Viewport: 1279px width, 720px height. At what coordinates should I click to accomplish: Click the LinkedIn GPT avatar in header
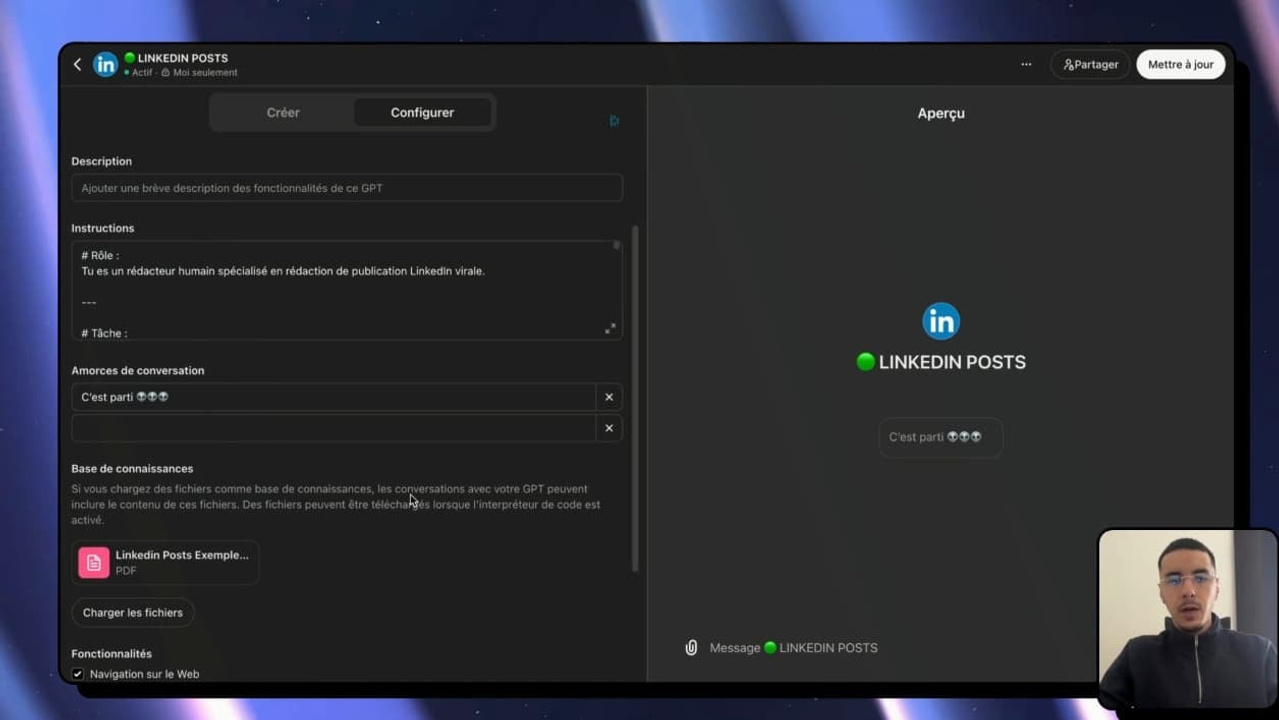(105, 64)
